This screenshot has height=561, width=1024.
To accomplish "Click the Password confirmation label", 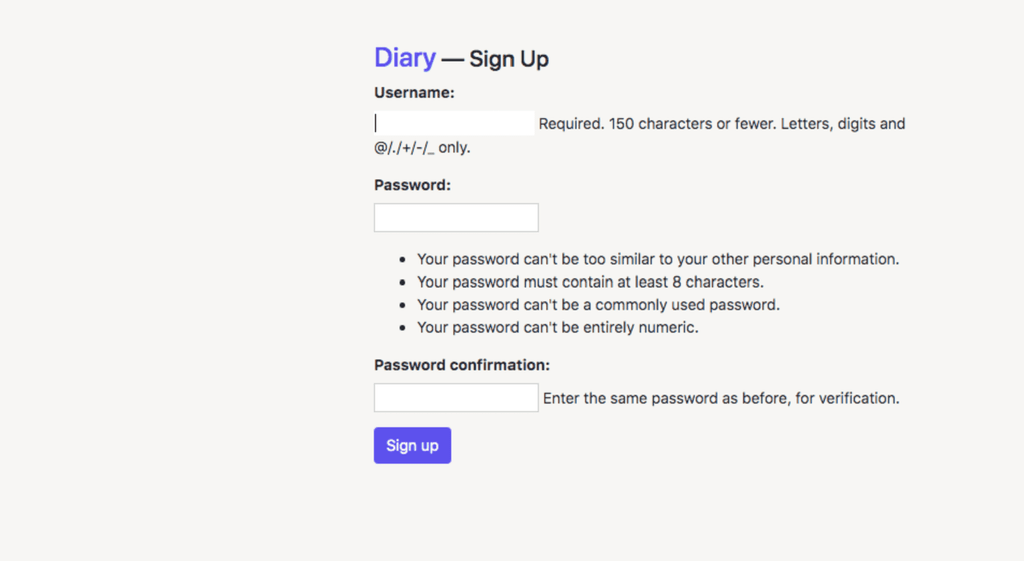I will 461,365.
